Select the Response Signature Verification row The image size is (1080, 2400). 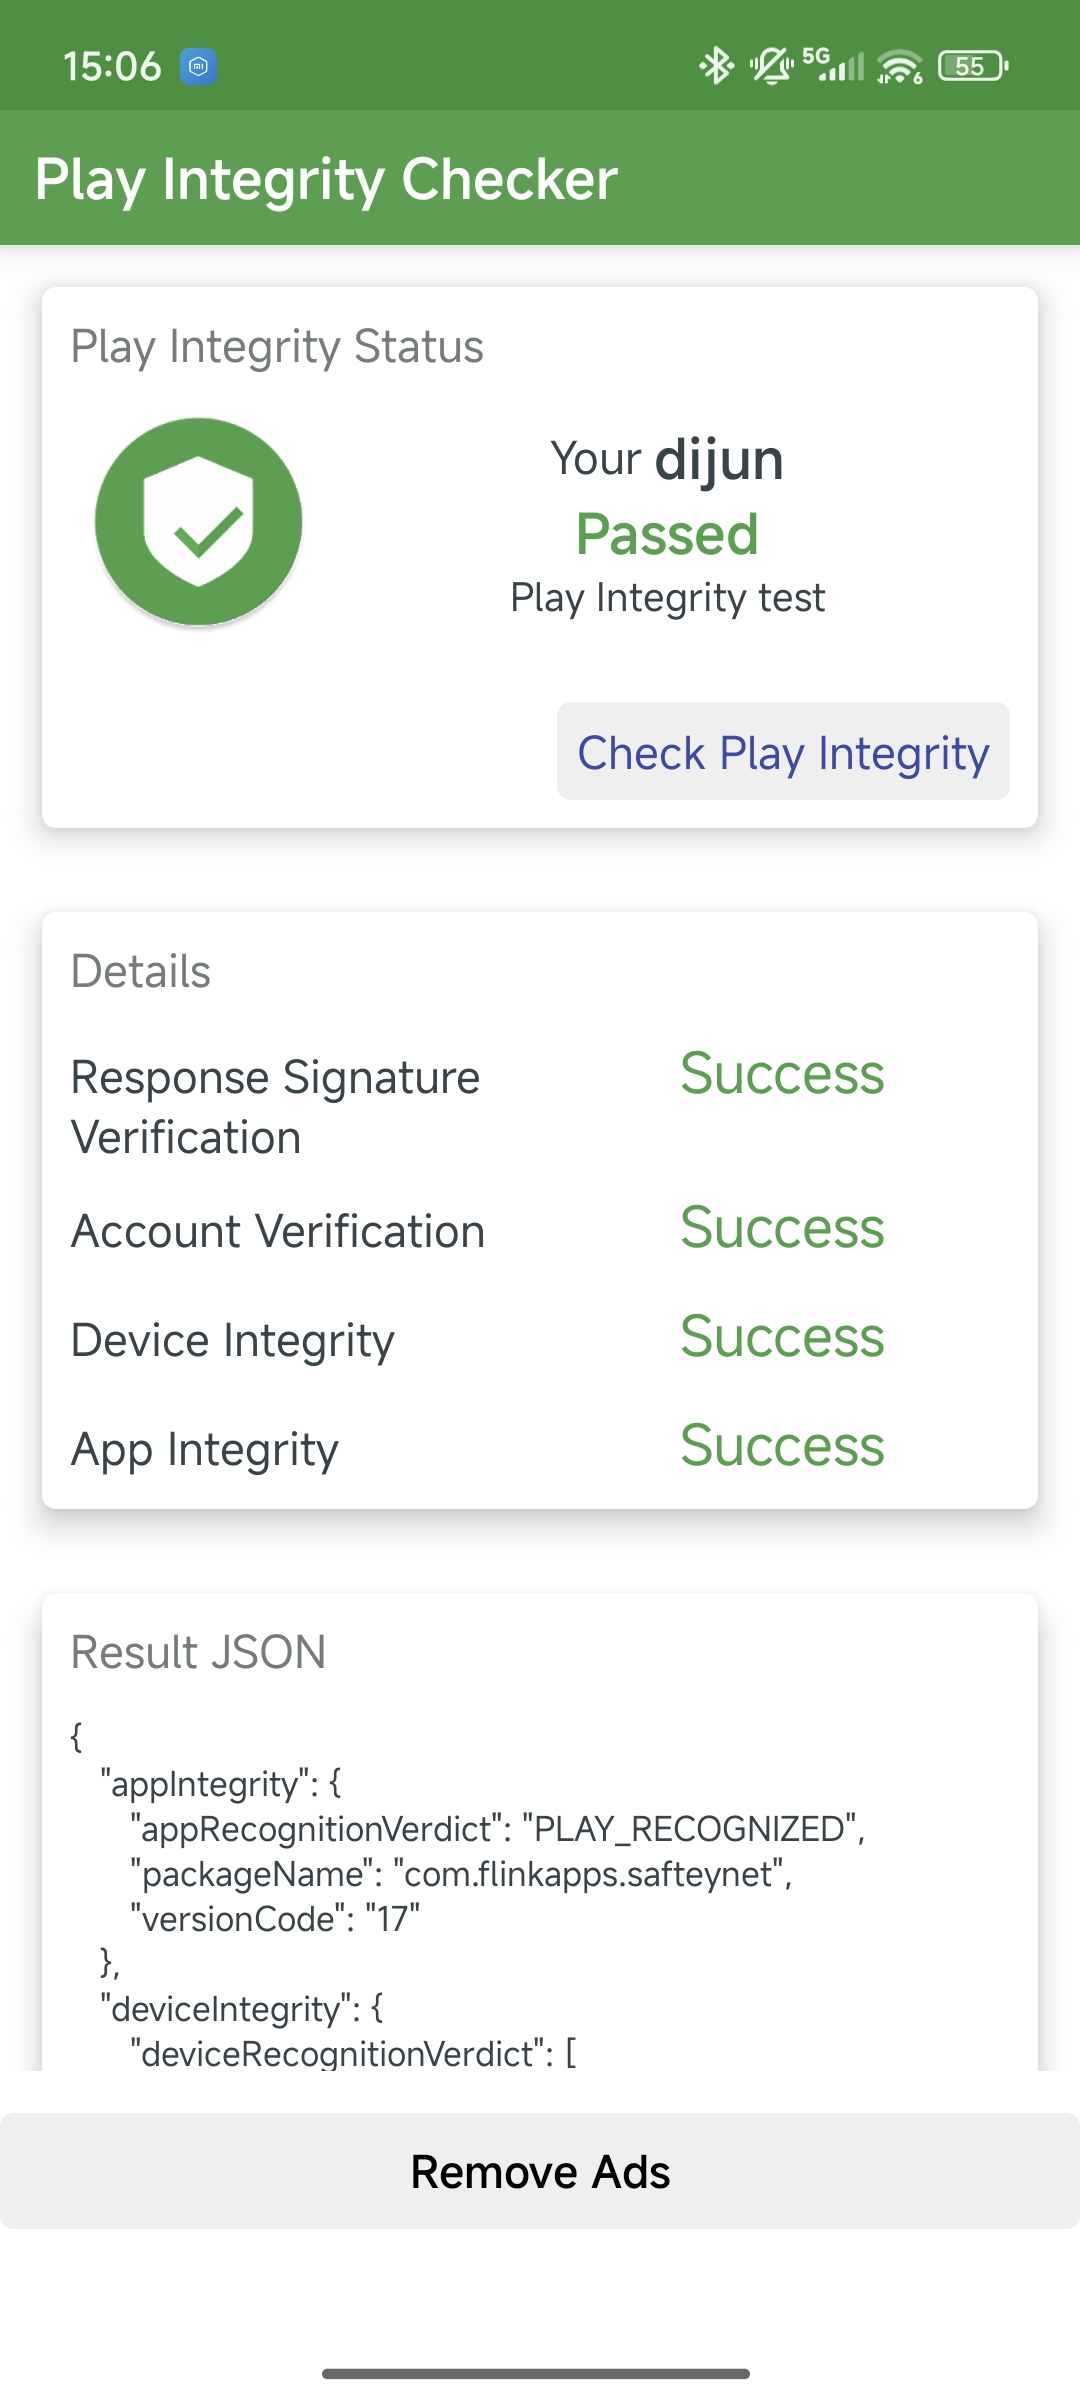tap(540, 1107)
